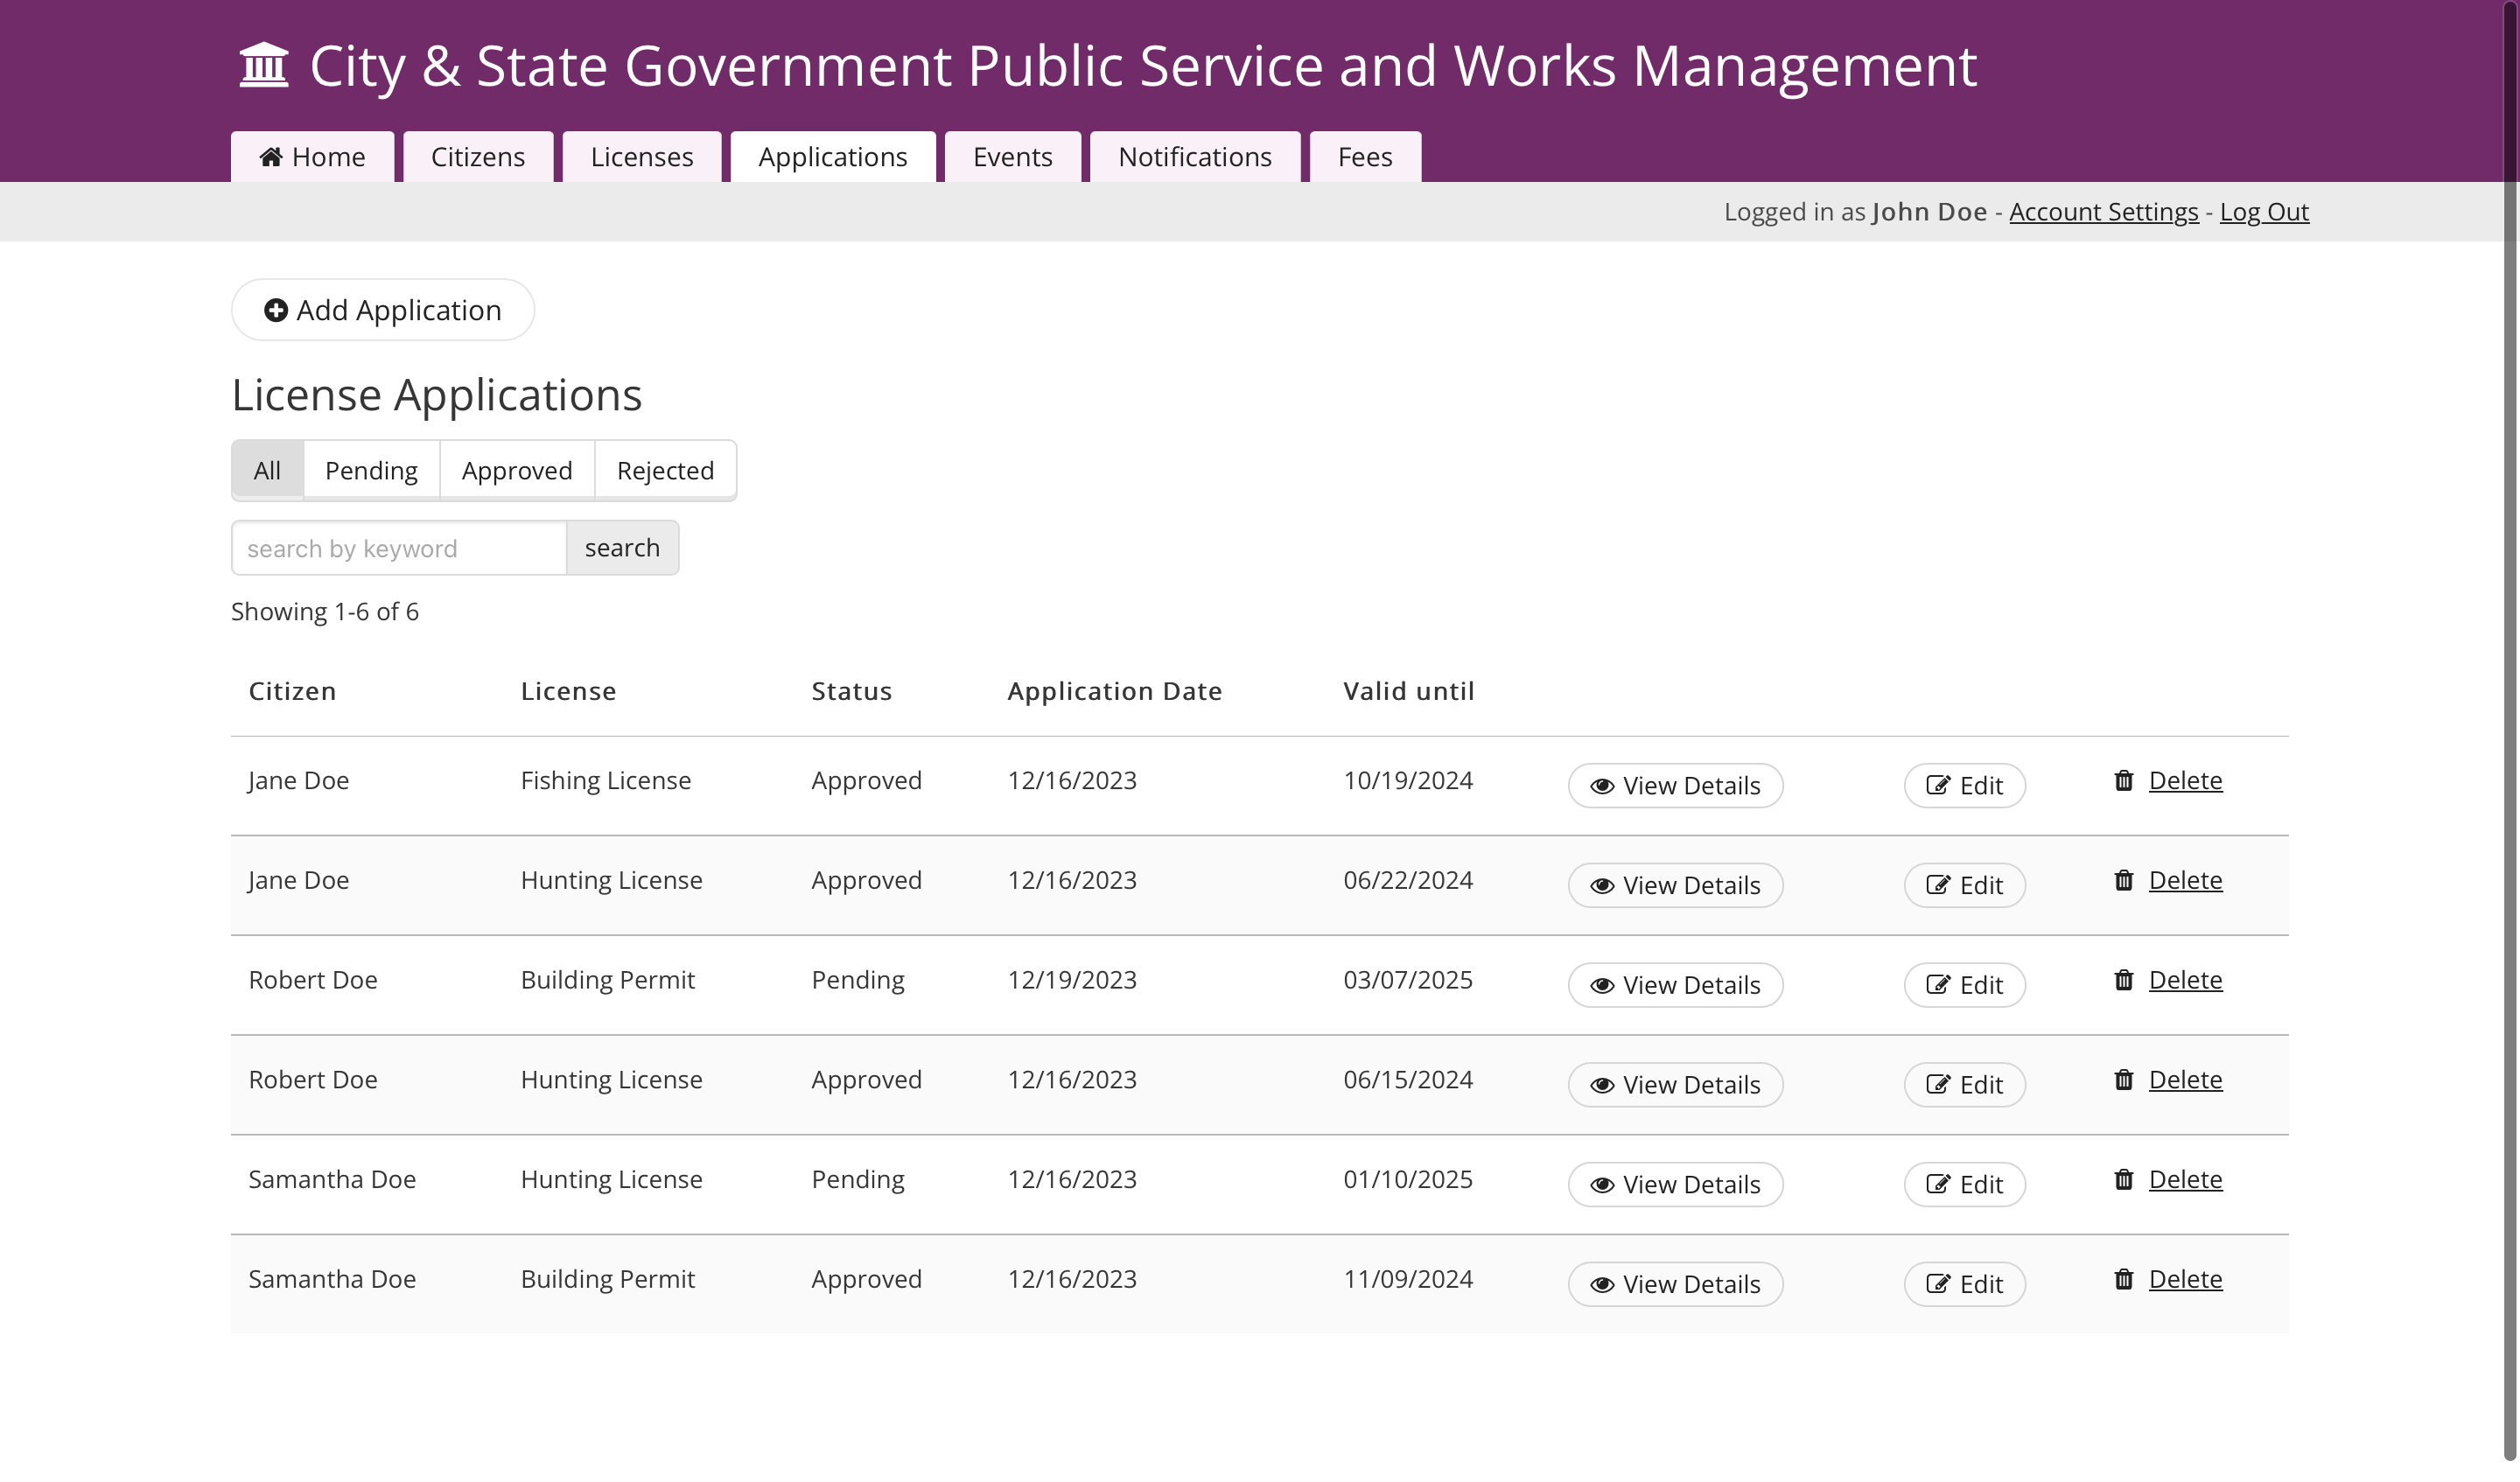Filter applications by Pending status

[371, 471]
